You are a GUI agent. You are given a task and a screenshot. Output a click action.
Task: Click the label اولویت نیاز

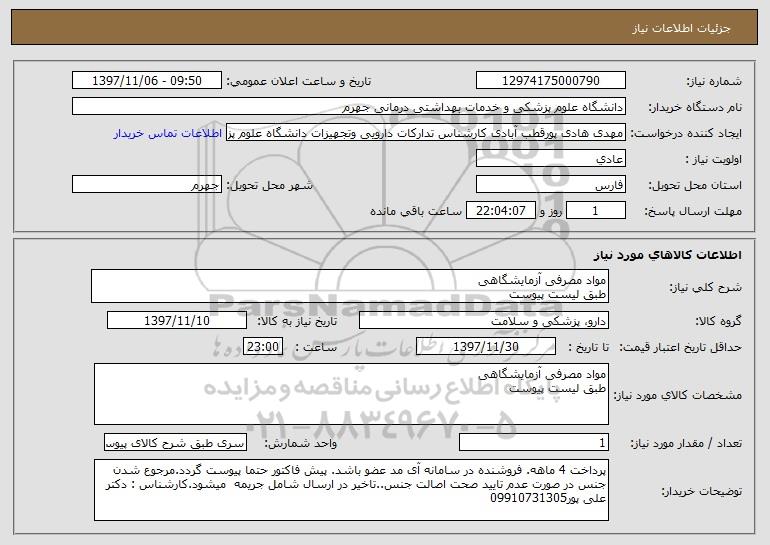pos(714,160)
